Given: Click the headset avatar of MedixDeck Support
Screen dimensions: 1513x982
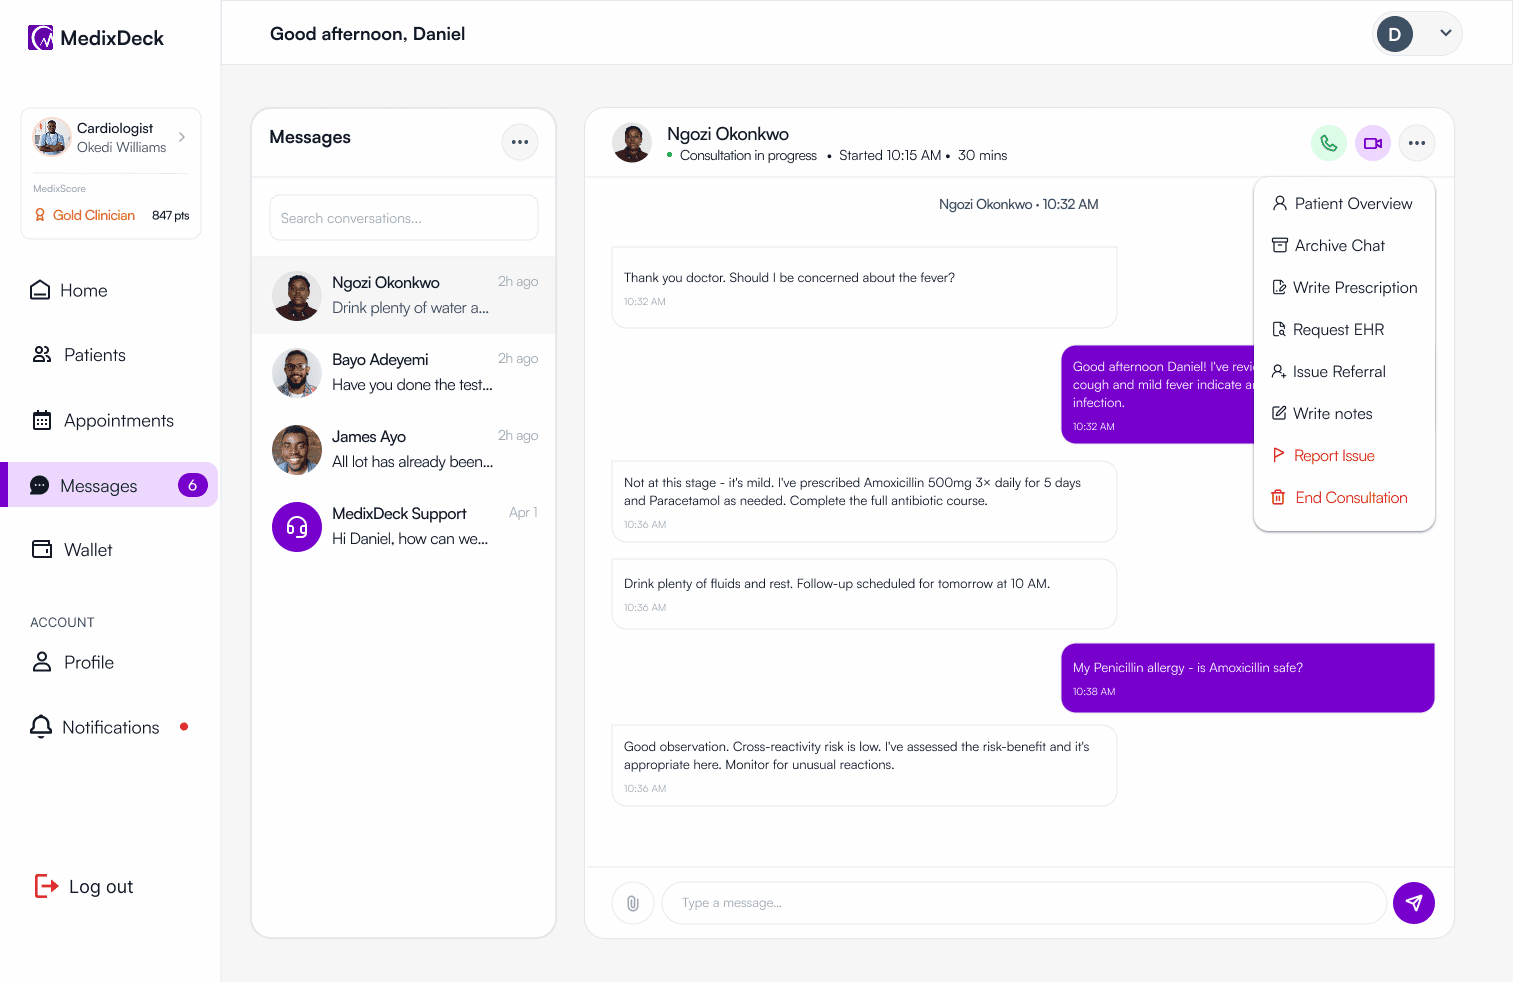Looking at the screenshot, I should point(297,527).
